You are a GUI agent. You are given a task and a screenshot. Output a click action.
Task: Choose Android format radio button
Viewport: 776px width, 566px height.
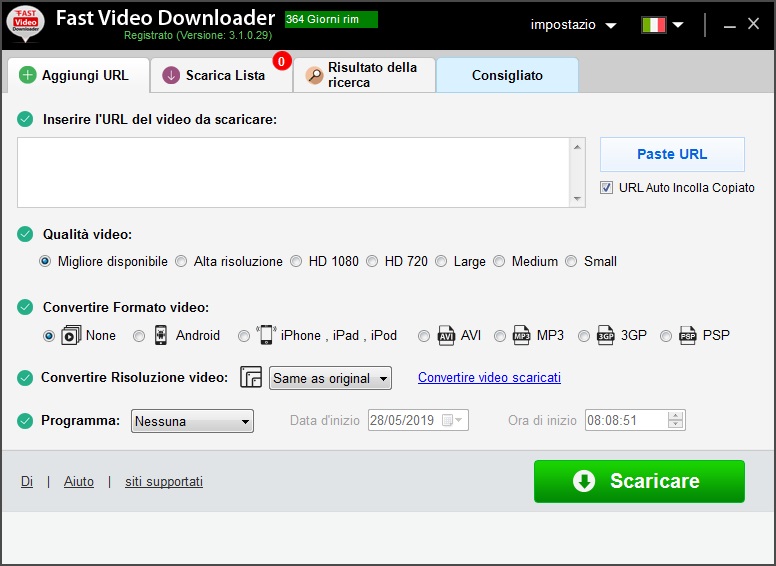(139, 336)
